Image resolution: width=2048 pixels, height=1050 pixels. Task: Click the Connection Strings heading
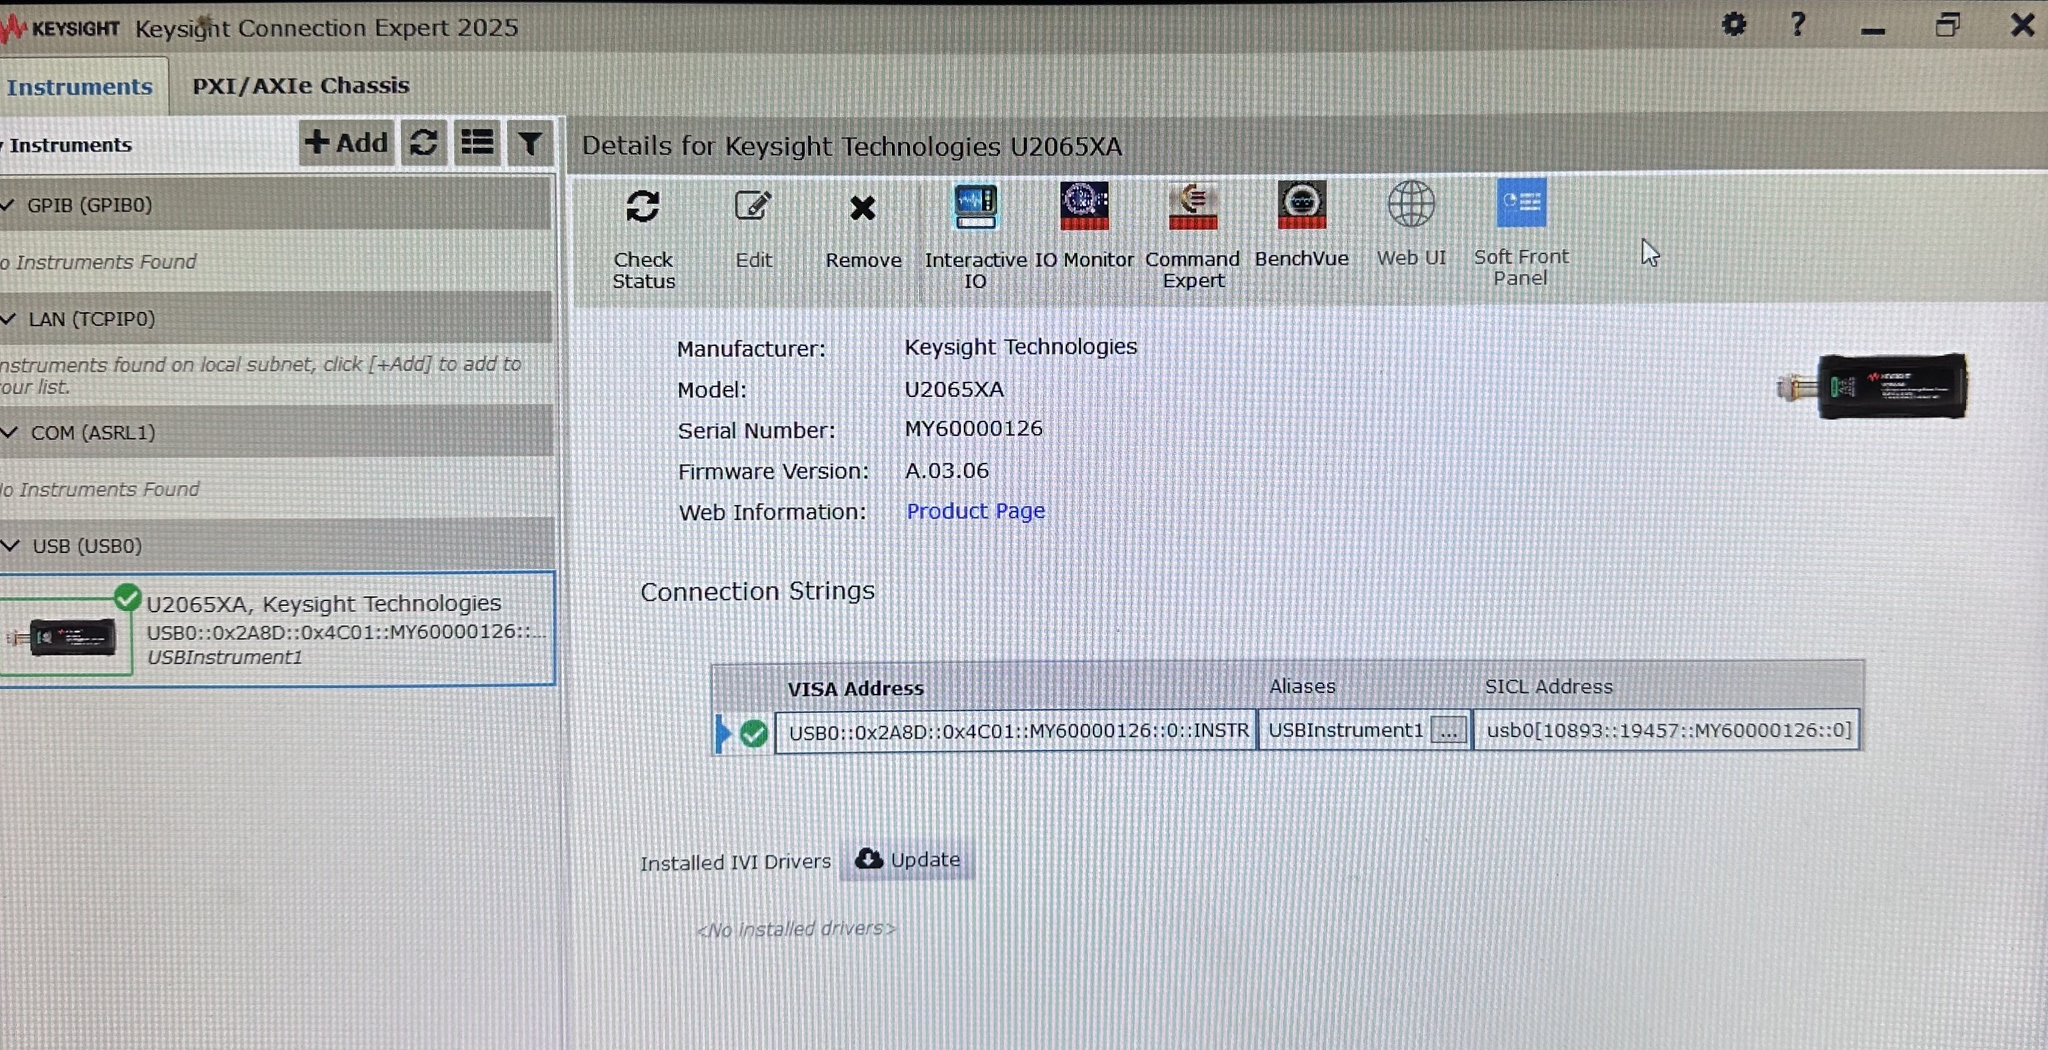point(757,591)
